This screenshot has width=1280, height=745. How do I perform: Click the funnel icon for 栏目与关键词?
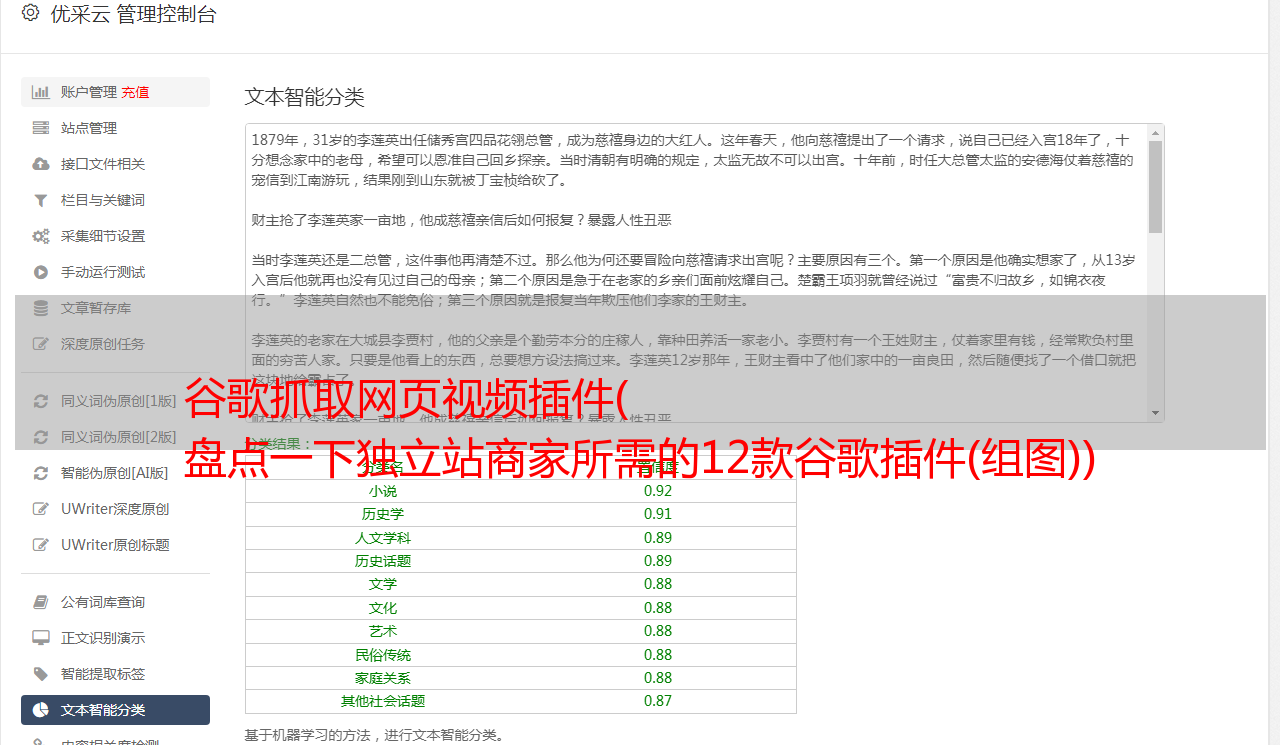(x=41, y=200)
